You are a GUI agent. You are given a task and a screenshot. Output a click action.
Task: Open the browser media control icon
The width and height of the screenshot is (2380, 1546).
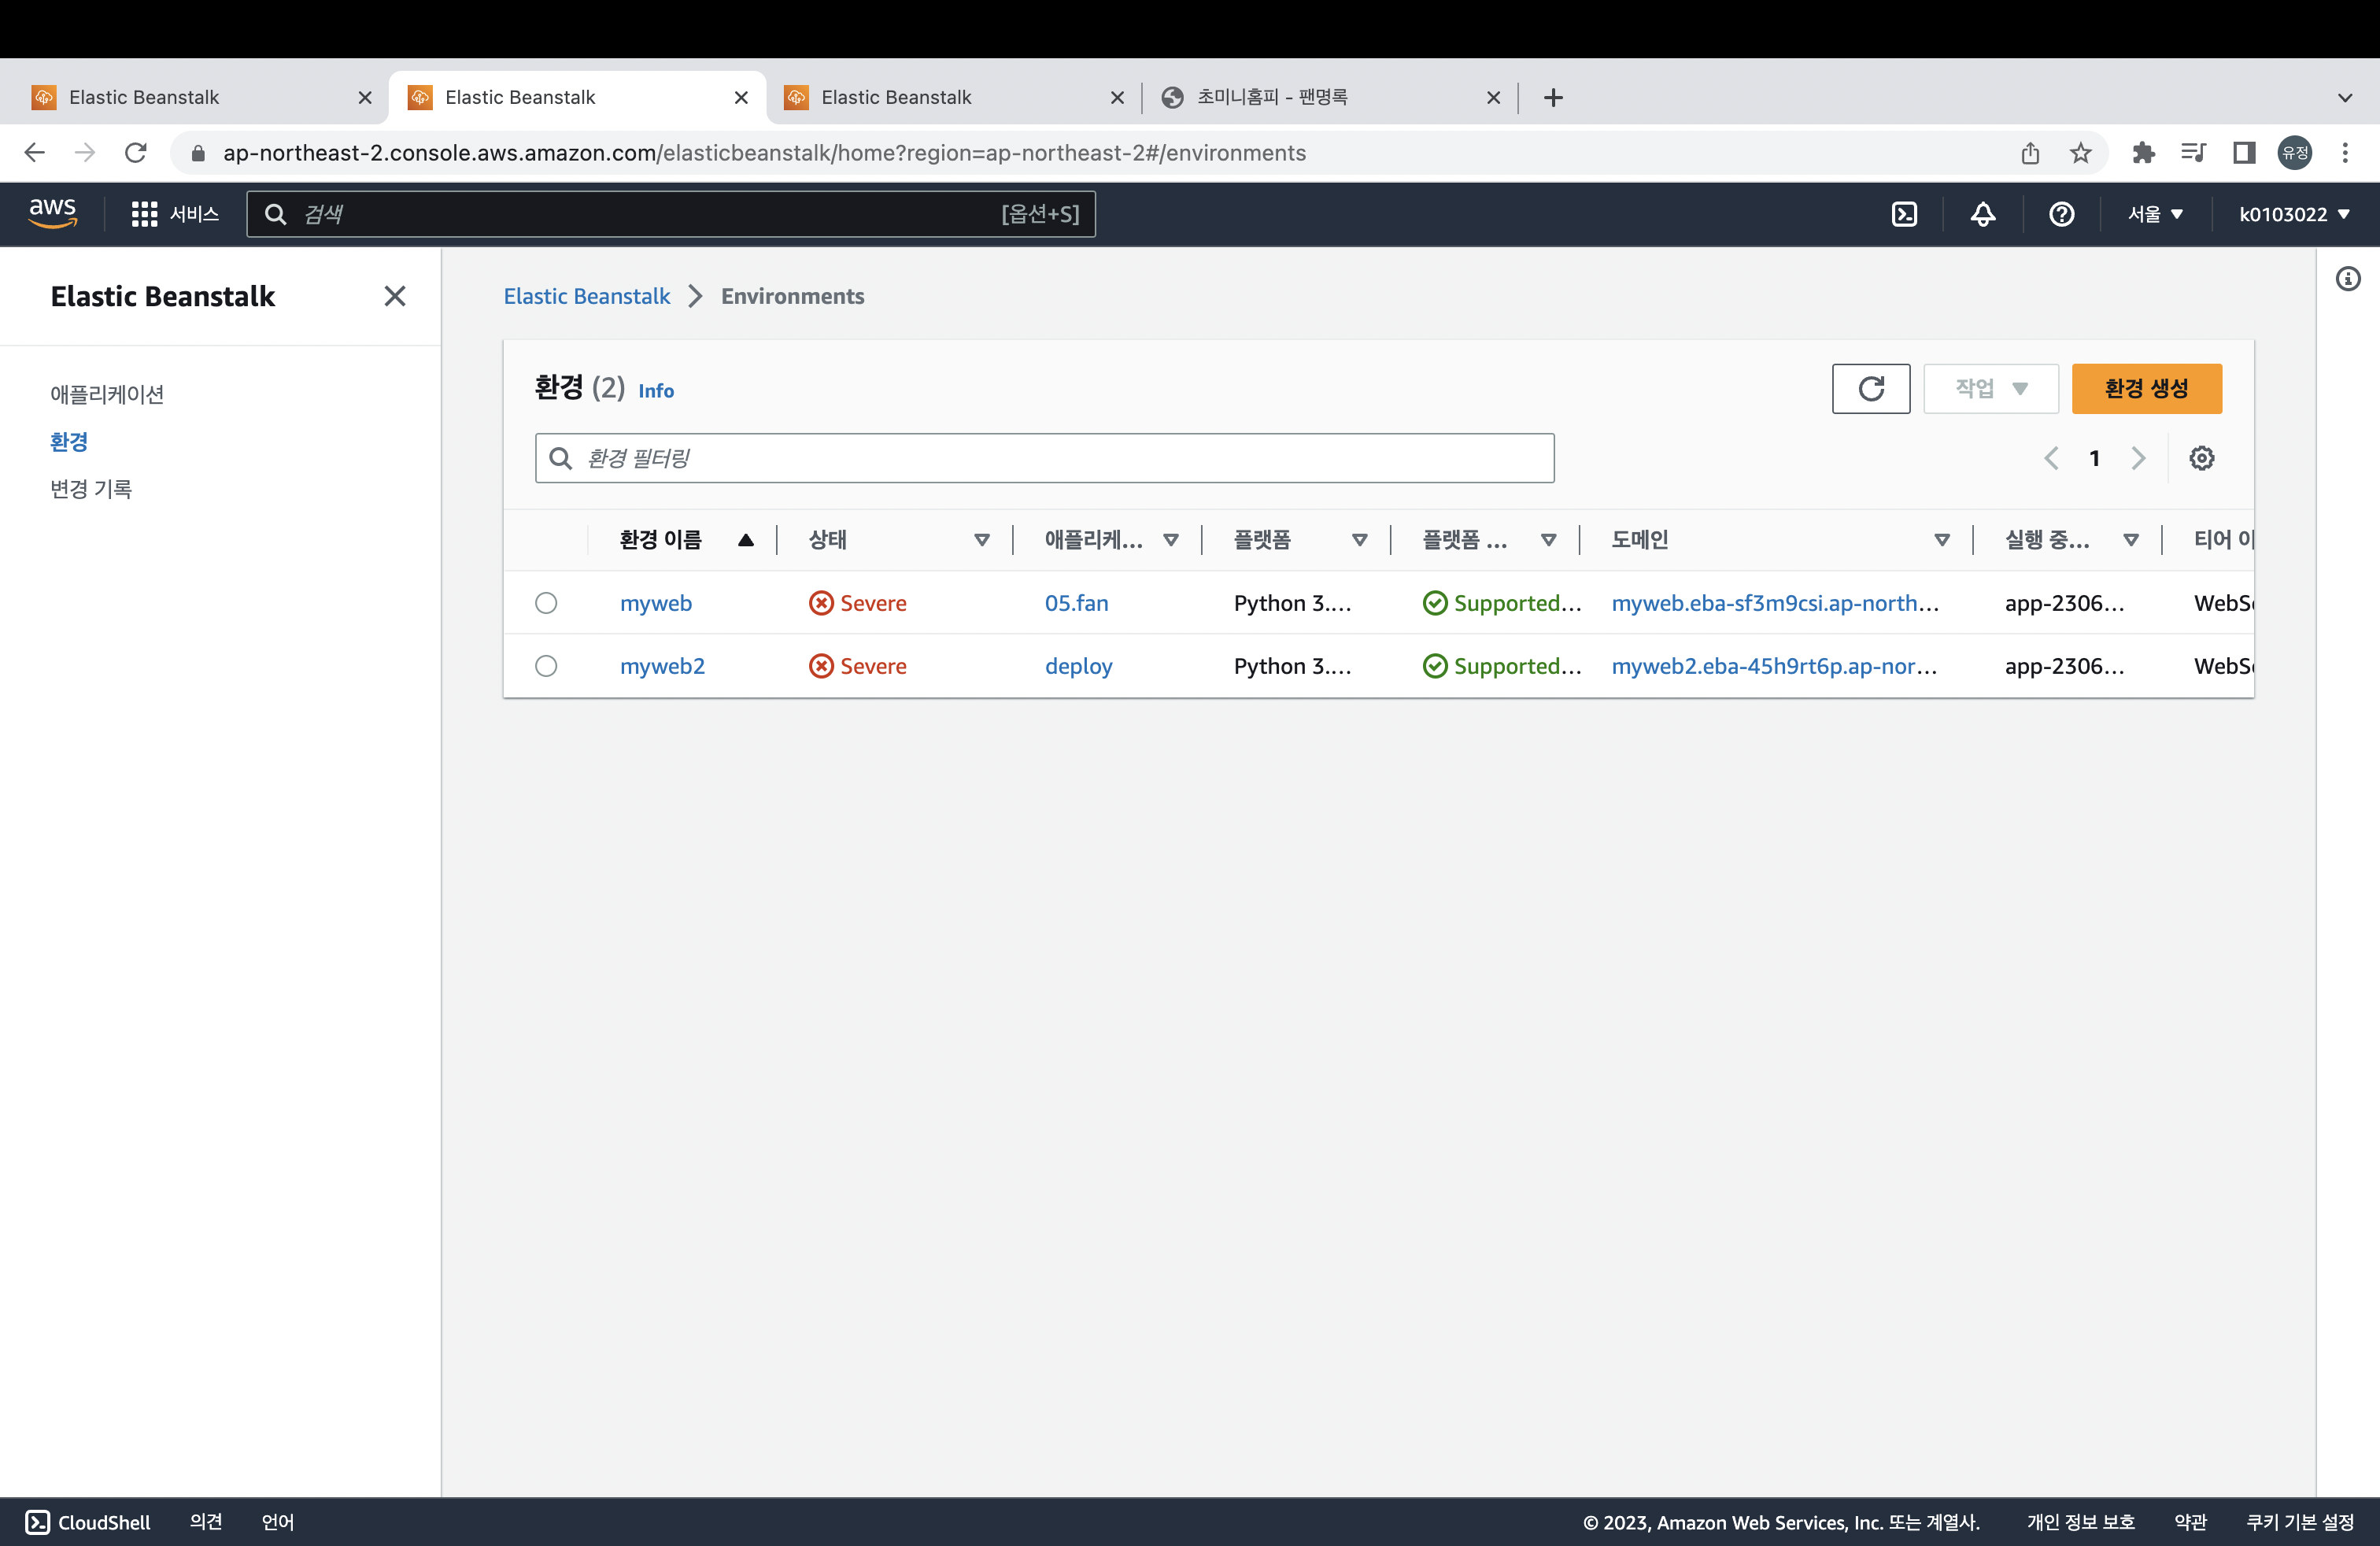2194,153
